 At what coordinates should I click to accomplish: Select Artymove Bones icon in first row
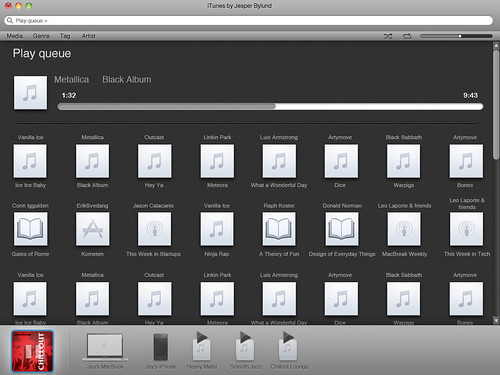click(x=466, y=161)
